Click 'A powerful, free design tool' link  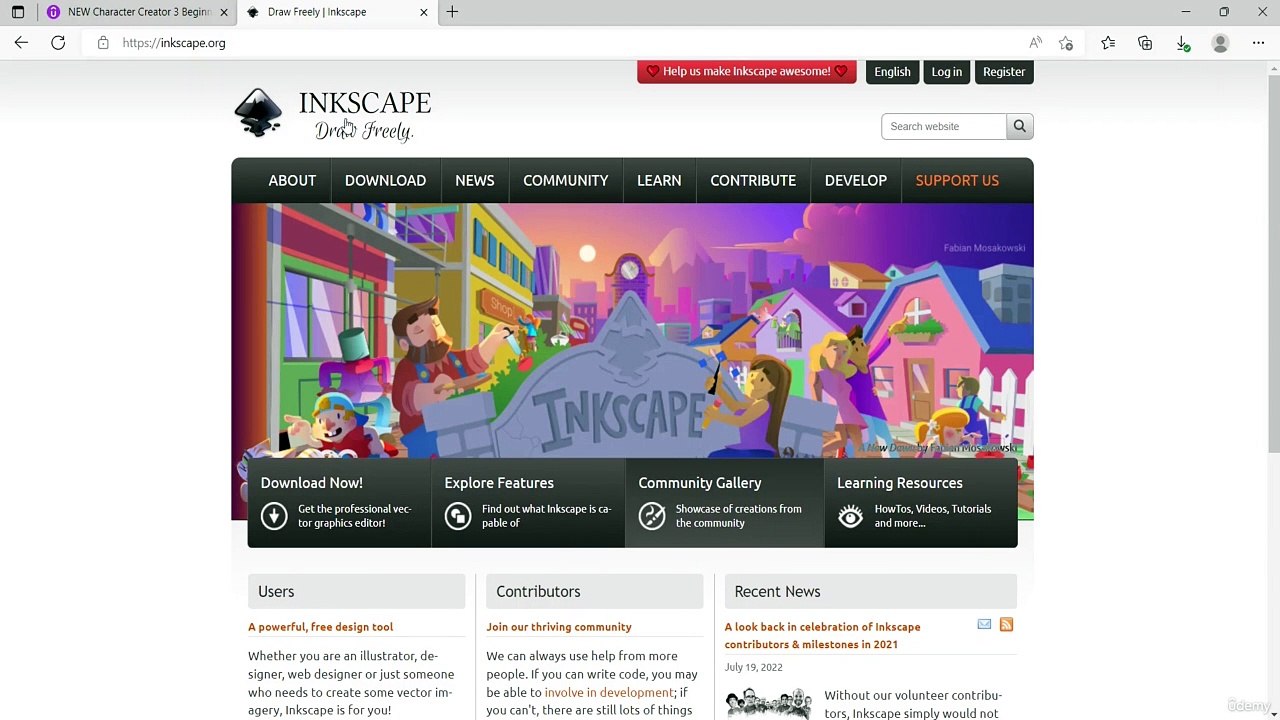(x=320, y=627)
